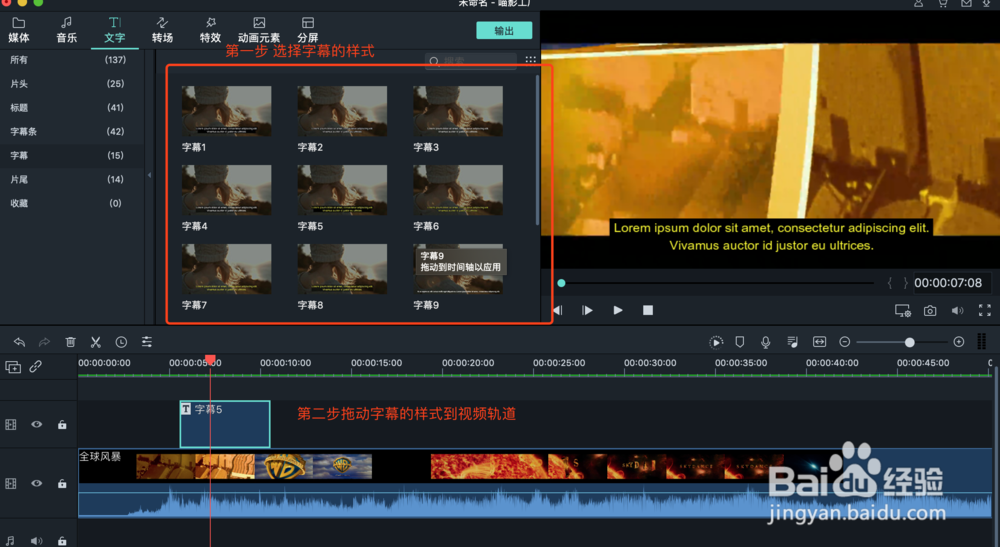Click the library vertical scrollbar
Screen dimensions: 1000x547
click(538, 150)
